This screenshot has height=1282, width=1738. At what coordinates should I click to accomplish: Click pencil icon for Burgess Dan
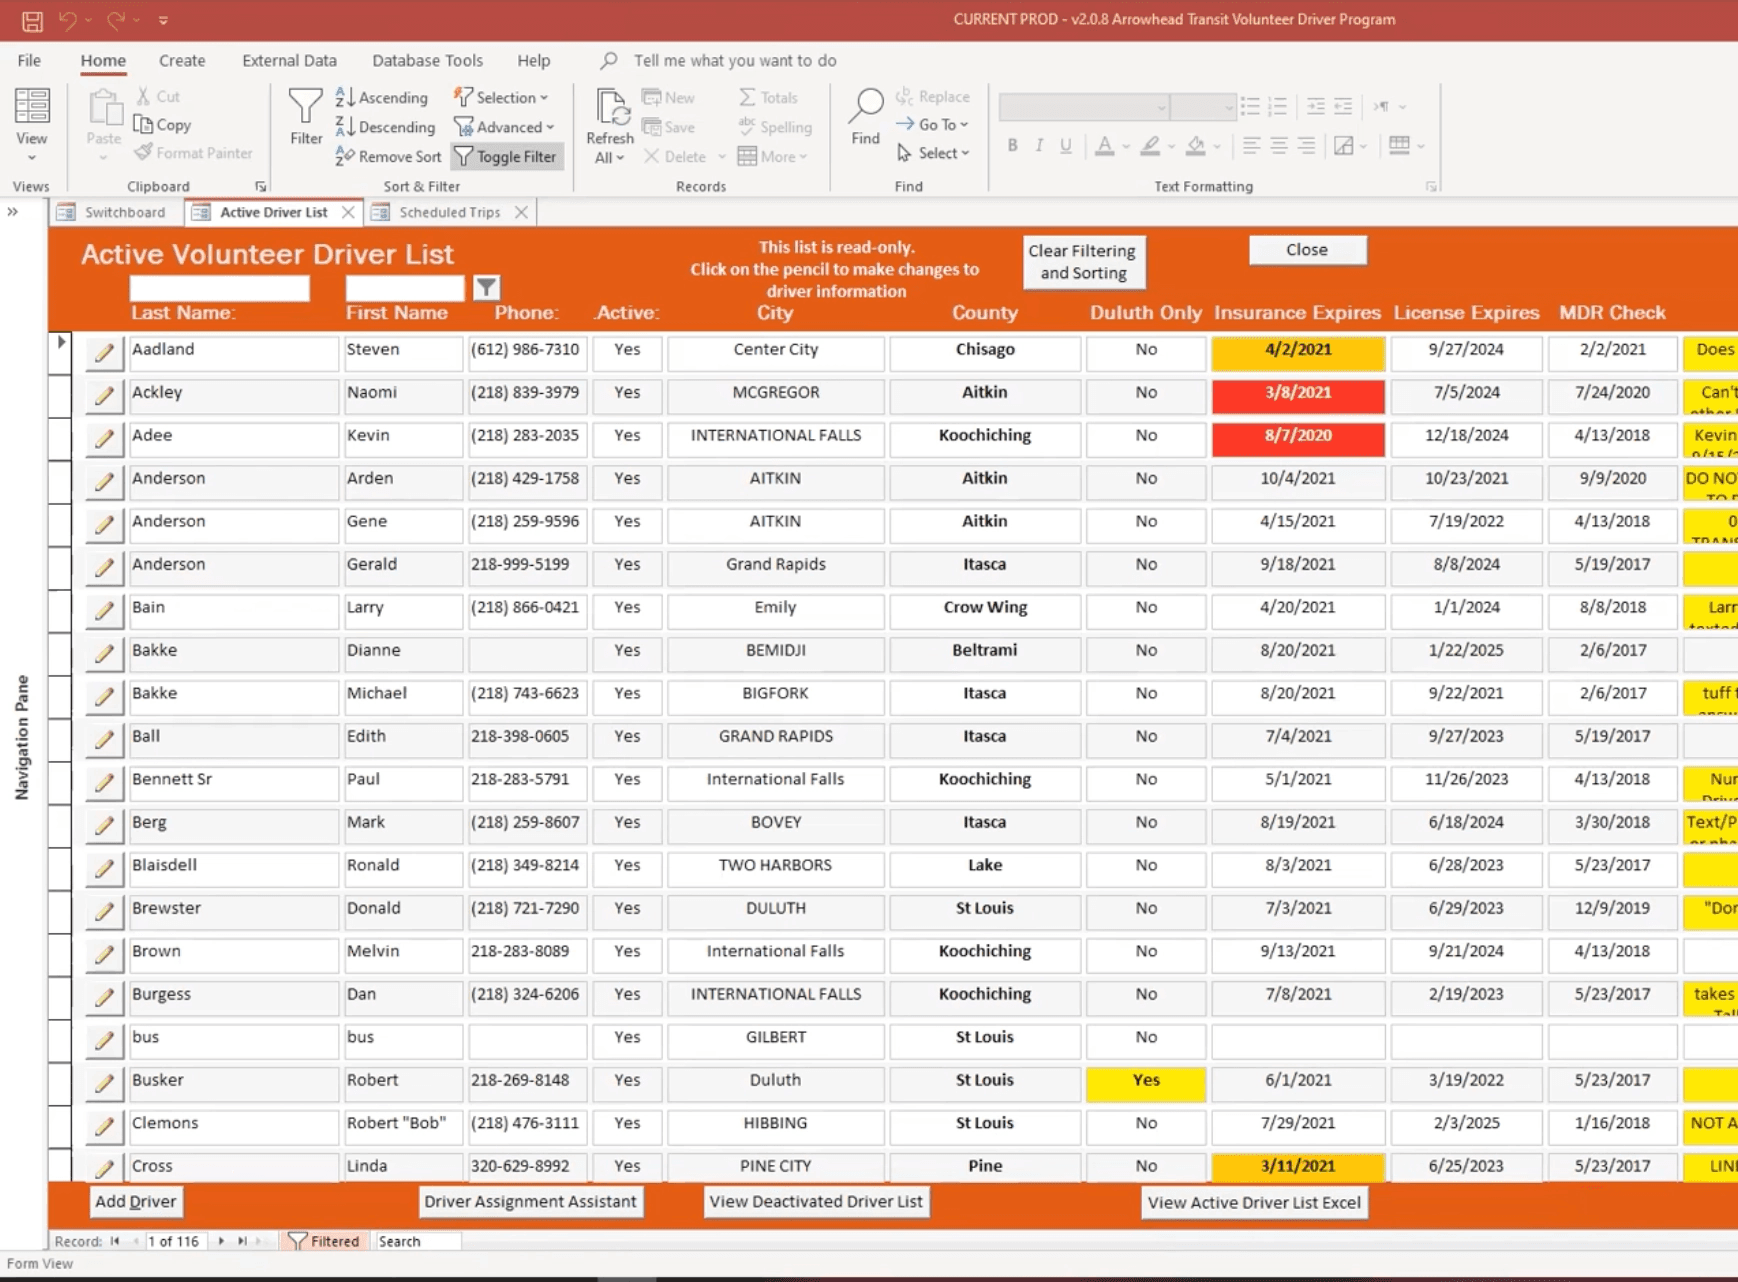tap(104, 998)
